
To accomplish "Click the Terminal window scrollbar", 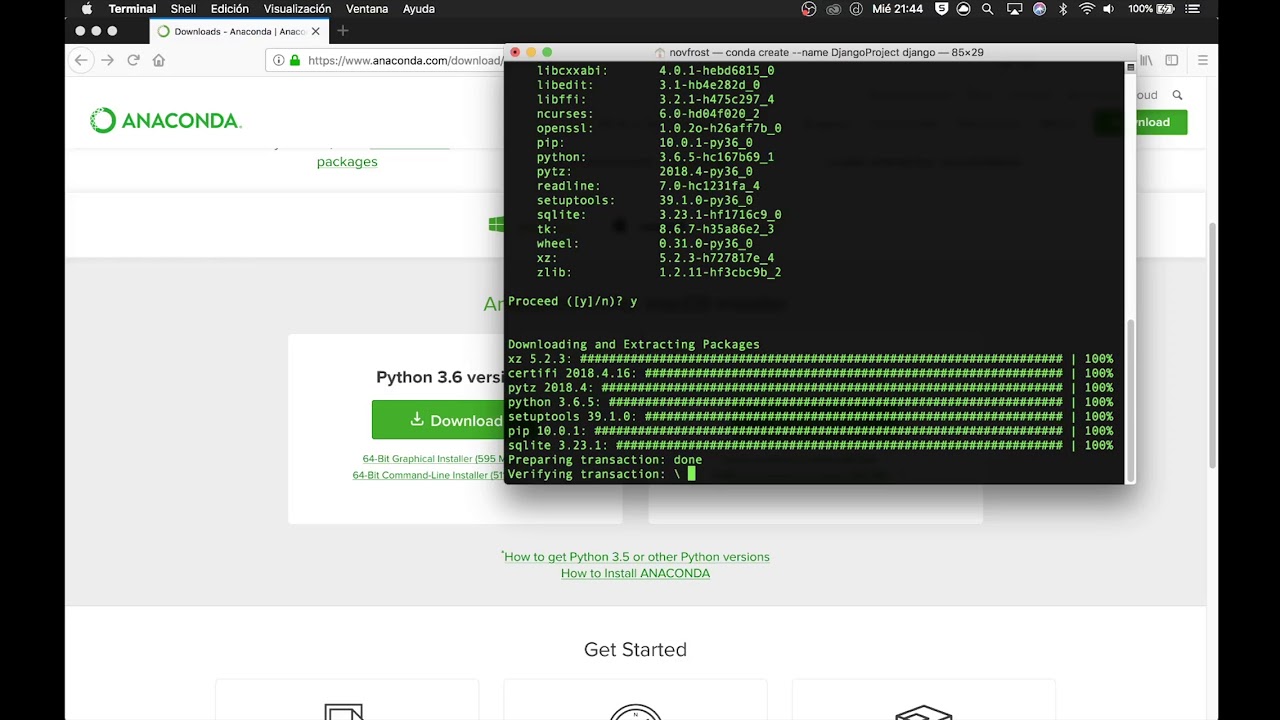I will tap(1131, 398).
